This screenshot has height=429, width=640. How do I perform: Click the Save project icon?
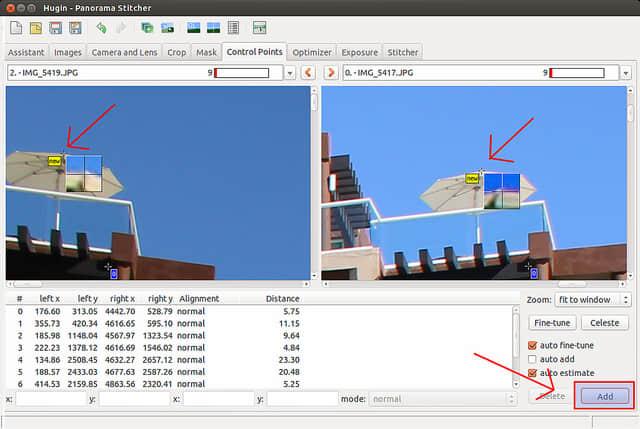tap(57, 27)
